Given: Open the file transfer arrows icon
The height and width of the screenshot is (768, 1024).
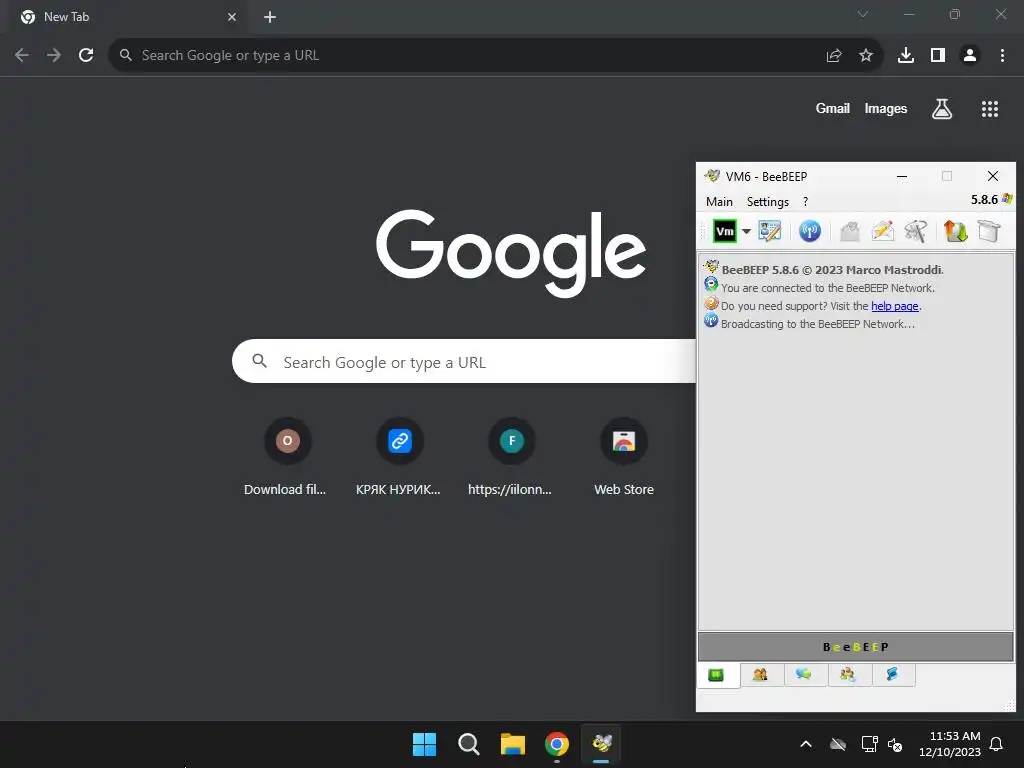Looking at the screenshot, I should (955, 231).
